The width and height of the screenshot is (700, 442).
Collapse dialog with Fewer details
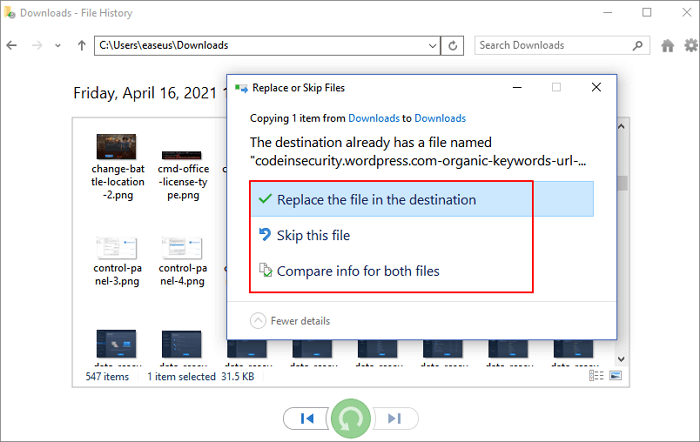290,321
